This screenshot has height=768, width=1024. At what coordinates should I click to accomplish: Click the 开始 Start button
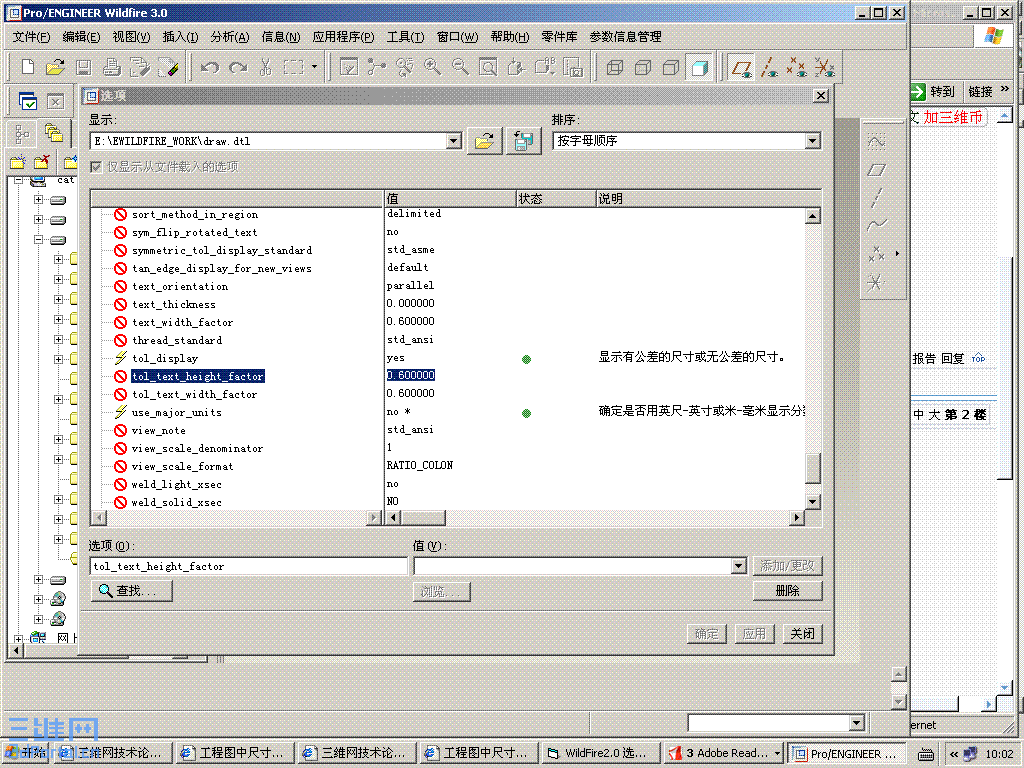pos(26,753)
